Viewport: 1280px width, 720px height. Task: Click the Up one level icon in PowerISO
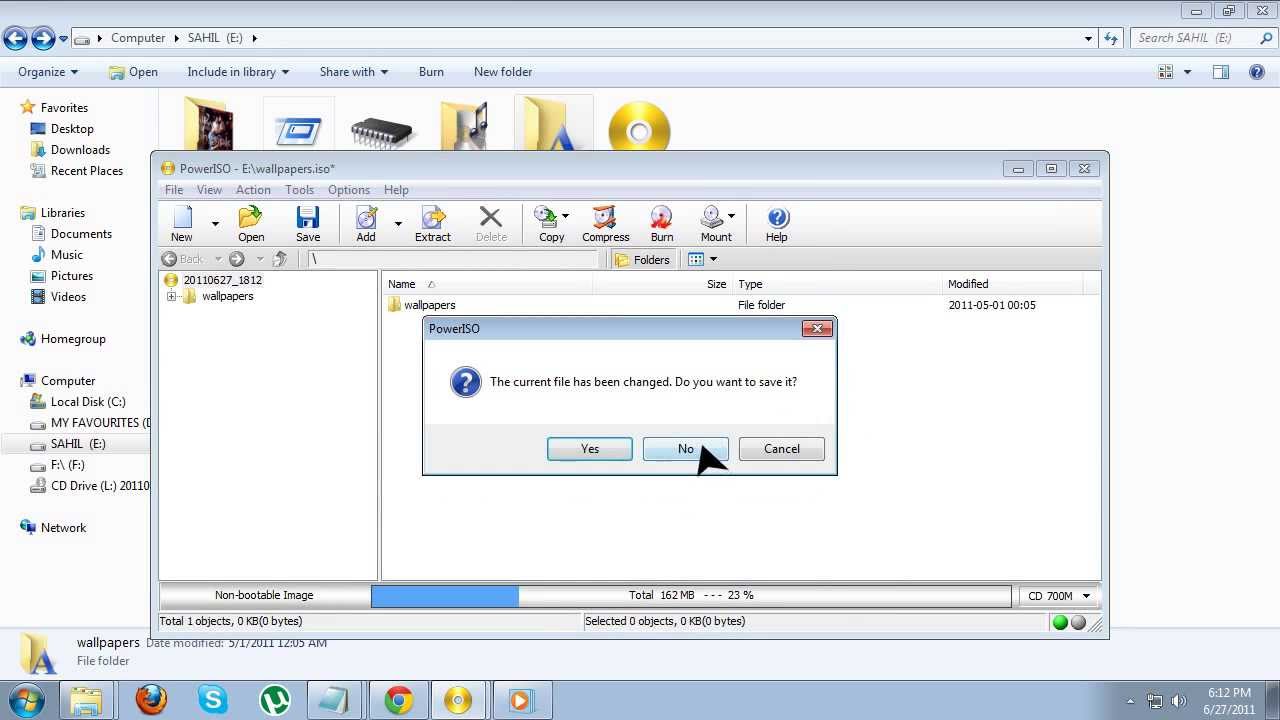tap(280, 259)
